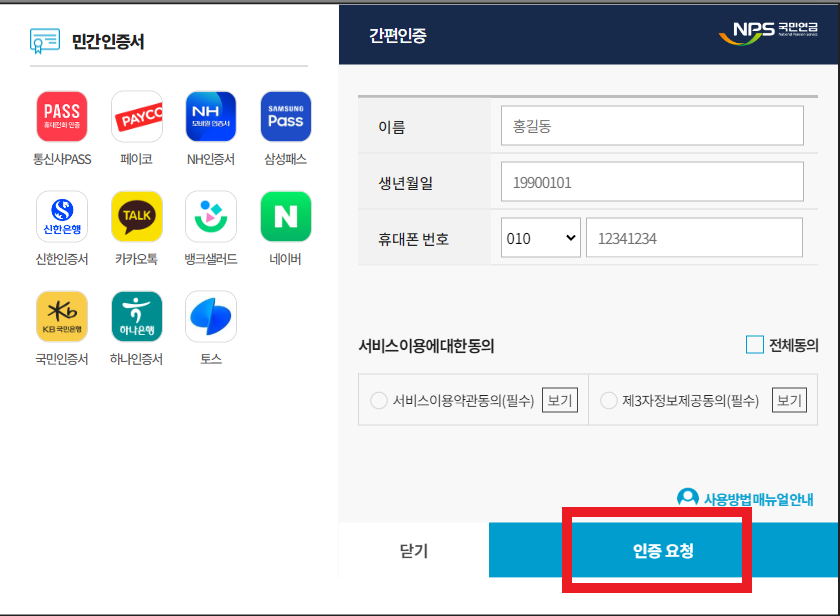Select the 서비스이용약관동의(필수) radio button
The height and width of the screenshot is (616, 840).
pyautogui.click(x=379, y=400)
